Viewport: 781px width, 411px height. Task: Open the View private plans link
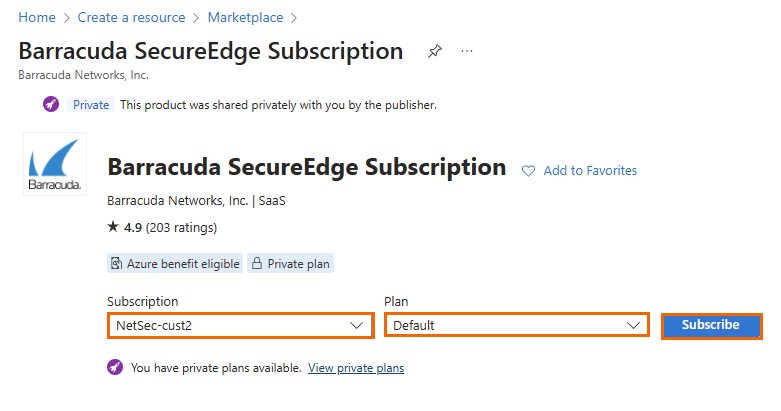coord(356,368)
